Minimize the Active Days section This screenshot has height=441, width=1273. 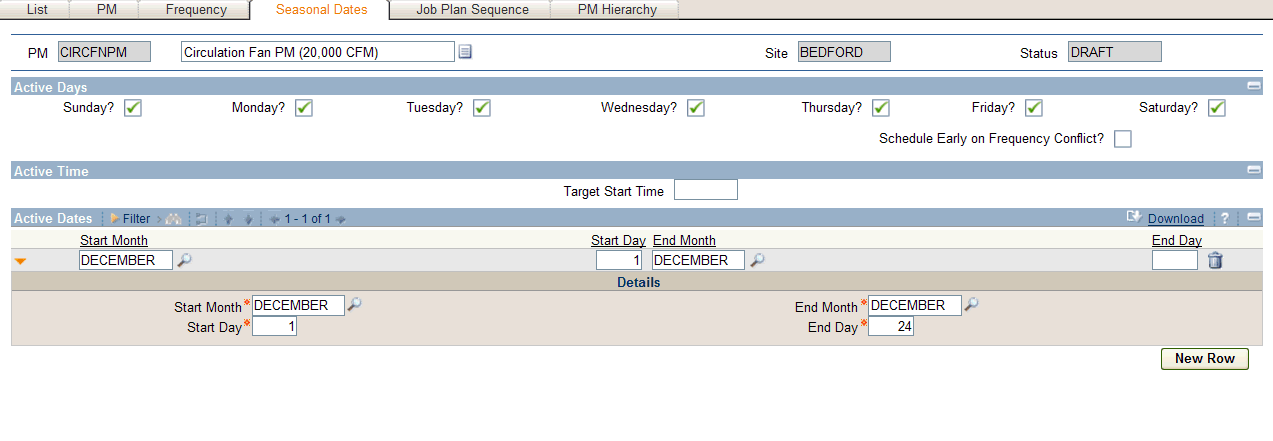click(1254, 87)
